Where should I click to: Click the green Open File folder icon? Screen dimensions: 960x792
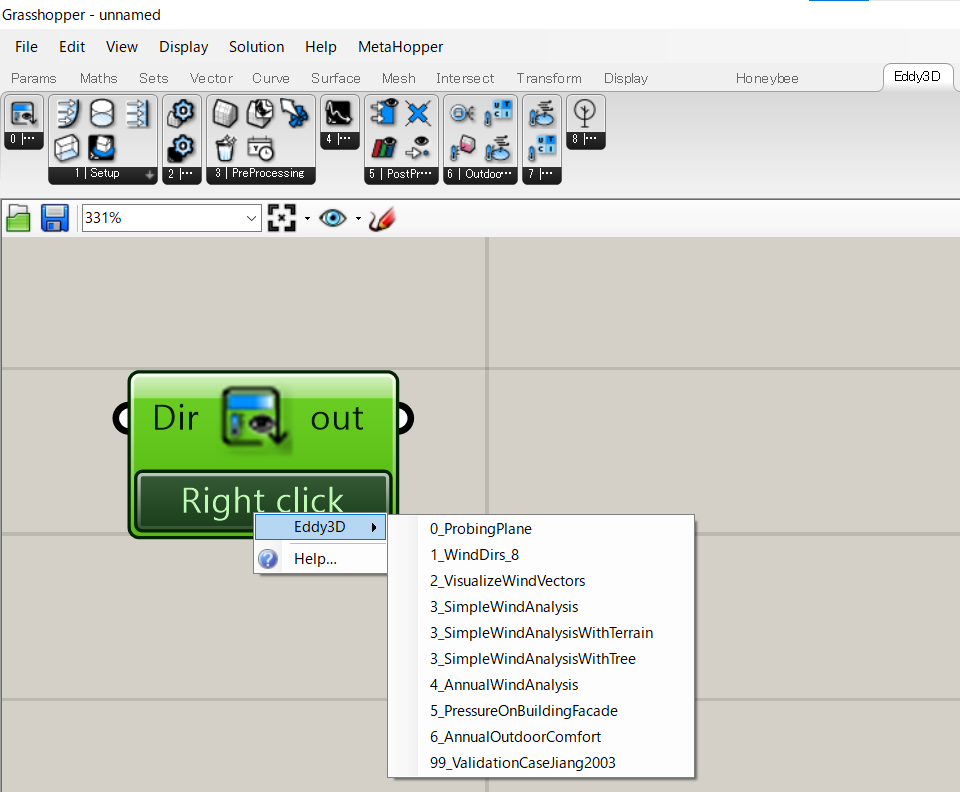(x=18, y=218)
